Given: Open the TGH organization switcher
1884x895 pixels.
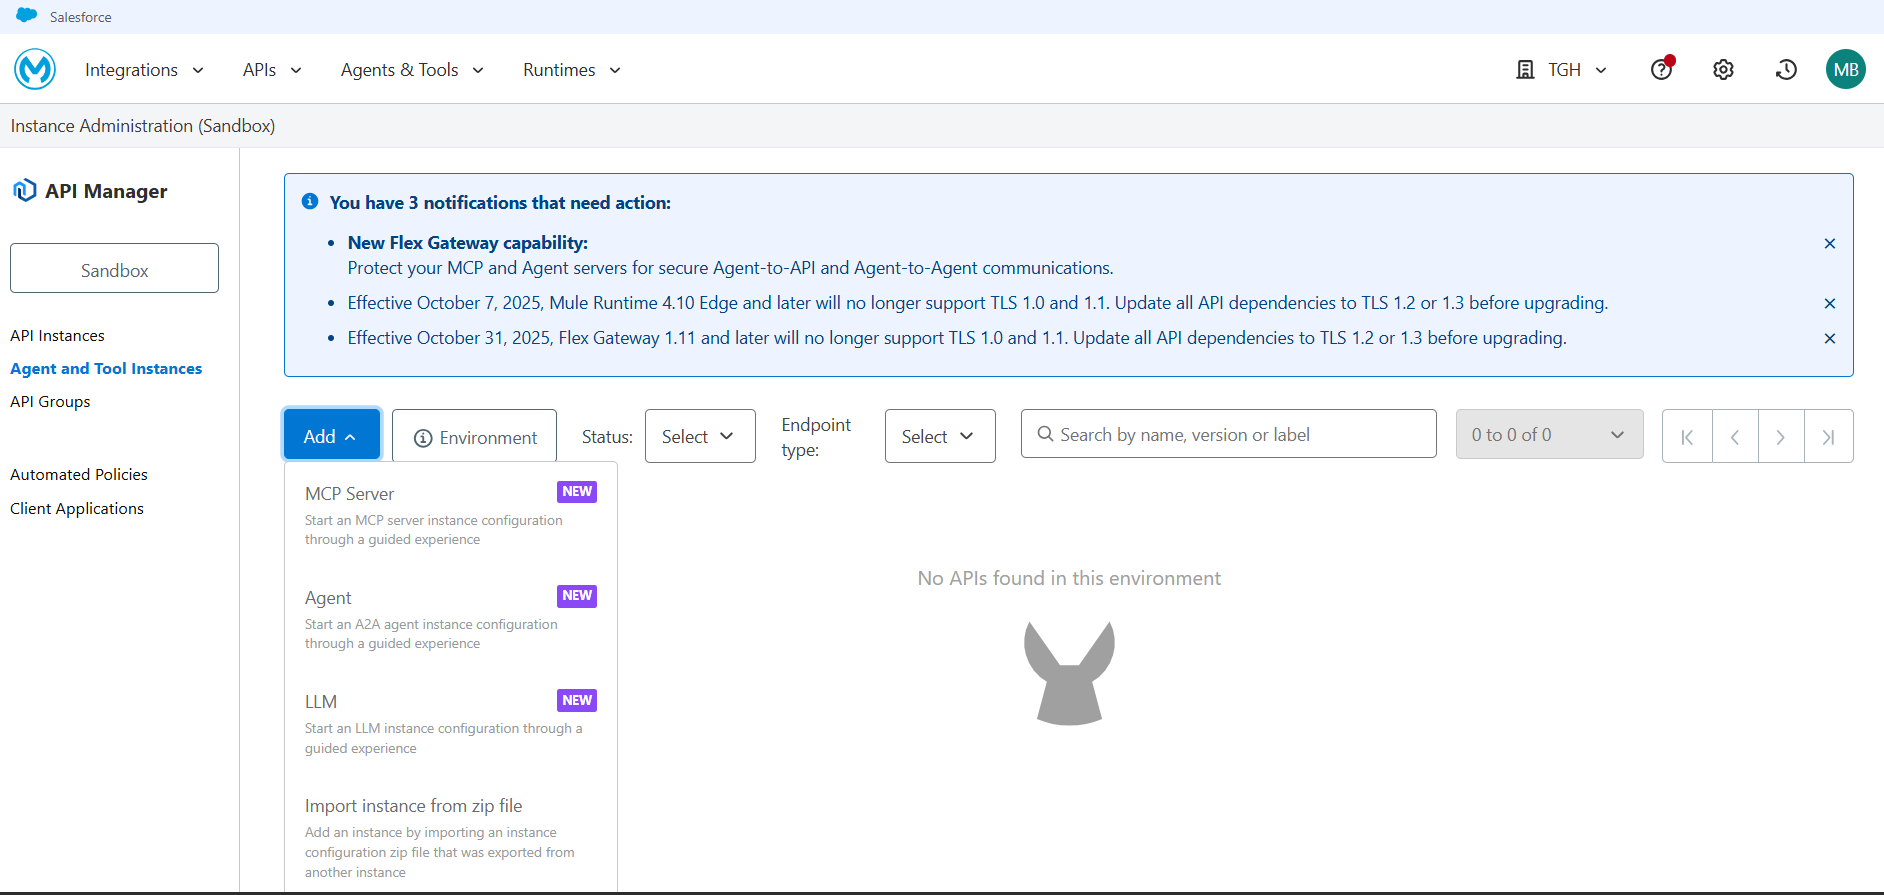Looking at the screenshot, I should [1562, 69].
